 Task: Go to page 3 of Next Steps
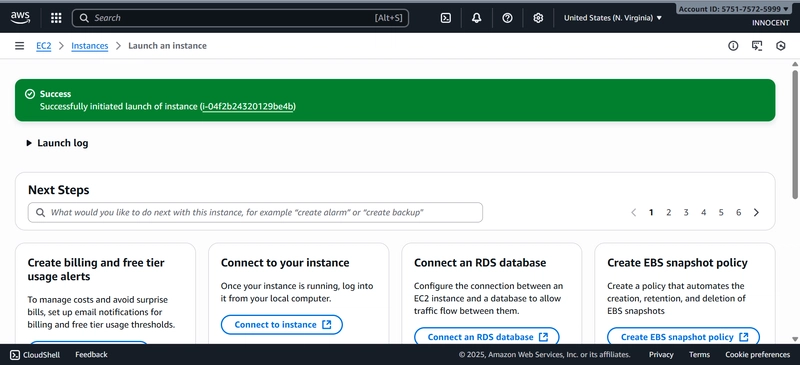tap(686, 212)
